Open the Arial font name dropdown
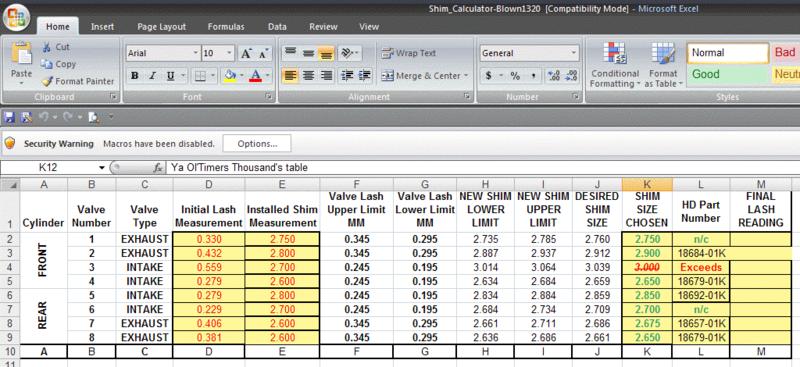Screen dimensions: 800x367 pos(196,53)
